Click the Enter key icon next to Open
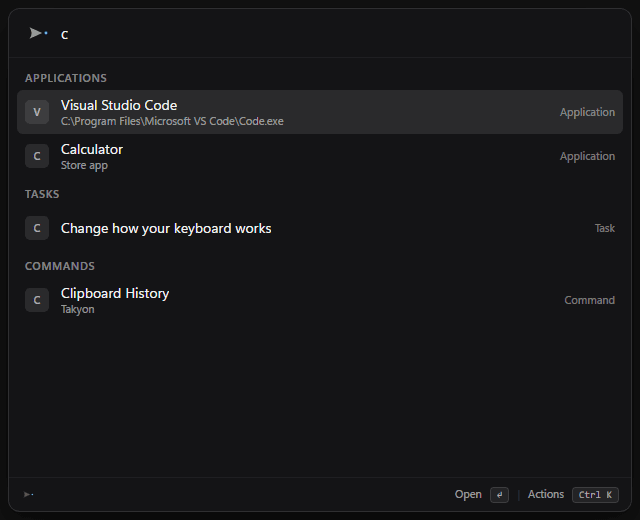Screen dimensions: 640x520 (499, 495)
